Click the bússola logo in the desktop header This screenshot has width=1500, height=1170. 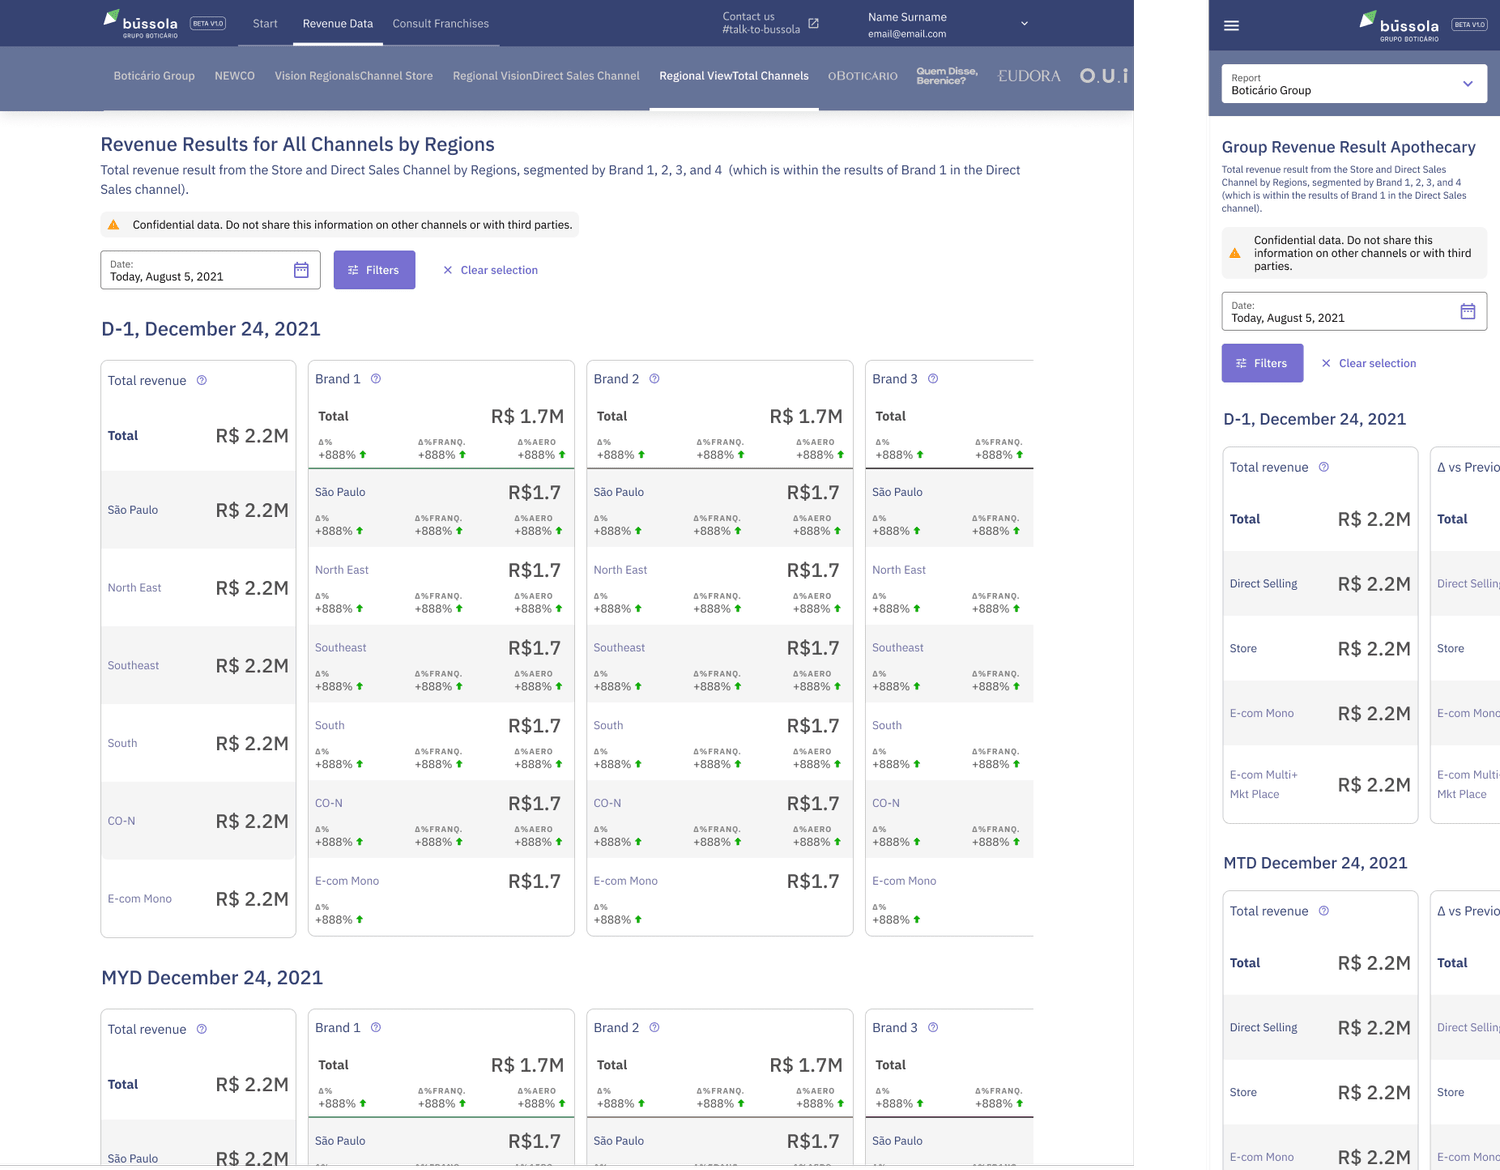tap(140, 23)
